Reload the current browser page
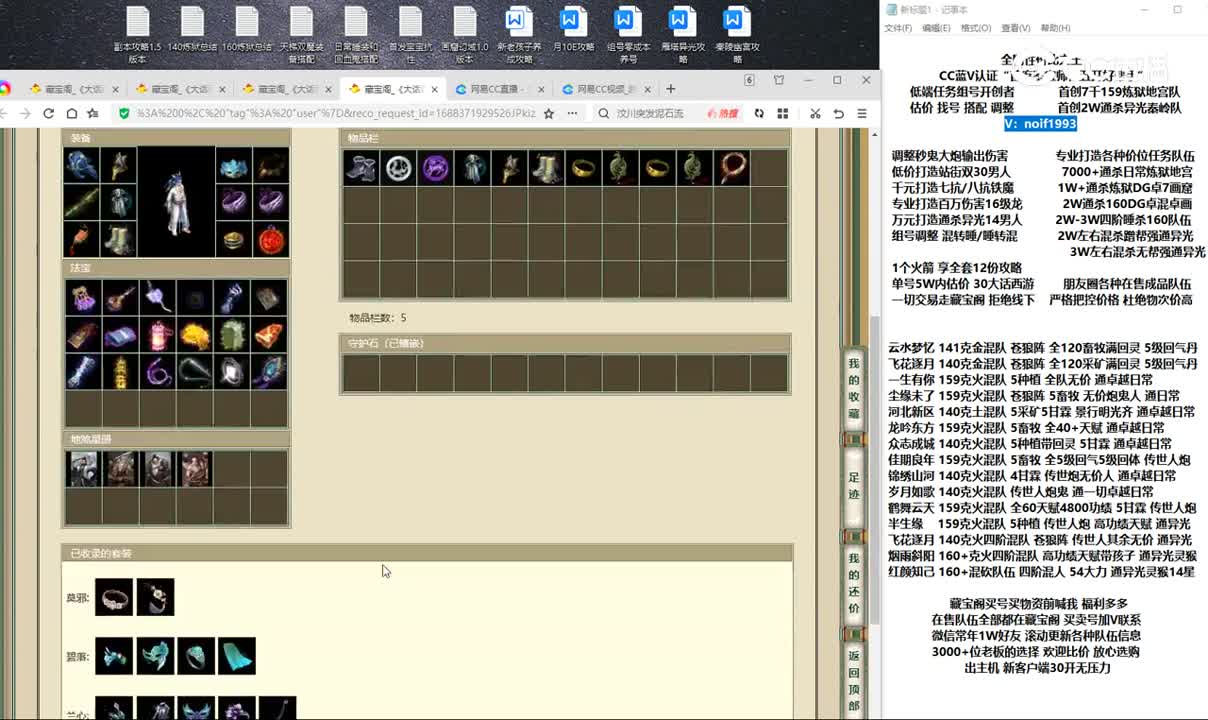 [48, 114]
